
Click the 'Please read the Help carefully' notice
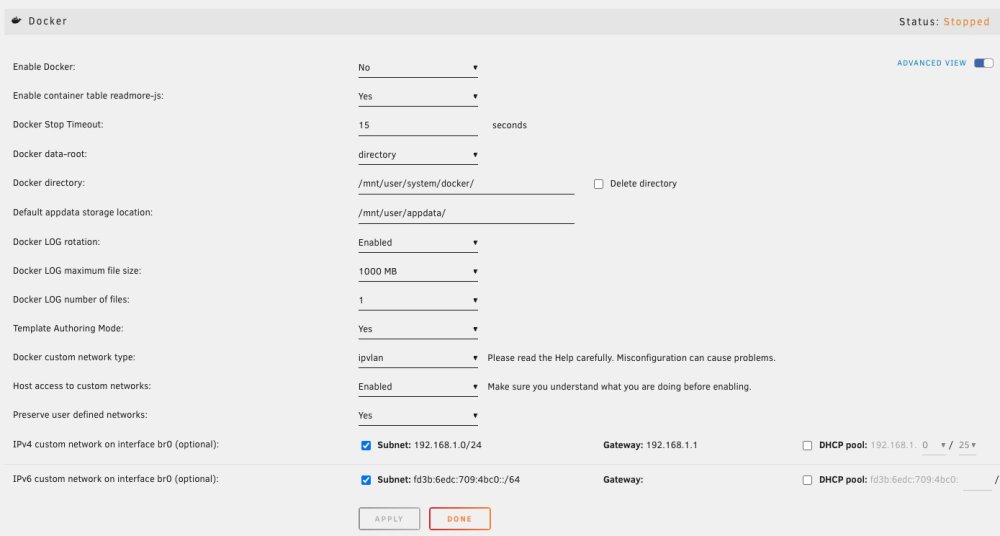click(x=631, y=358)
